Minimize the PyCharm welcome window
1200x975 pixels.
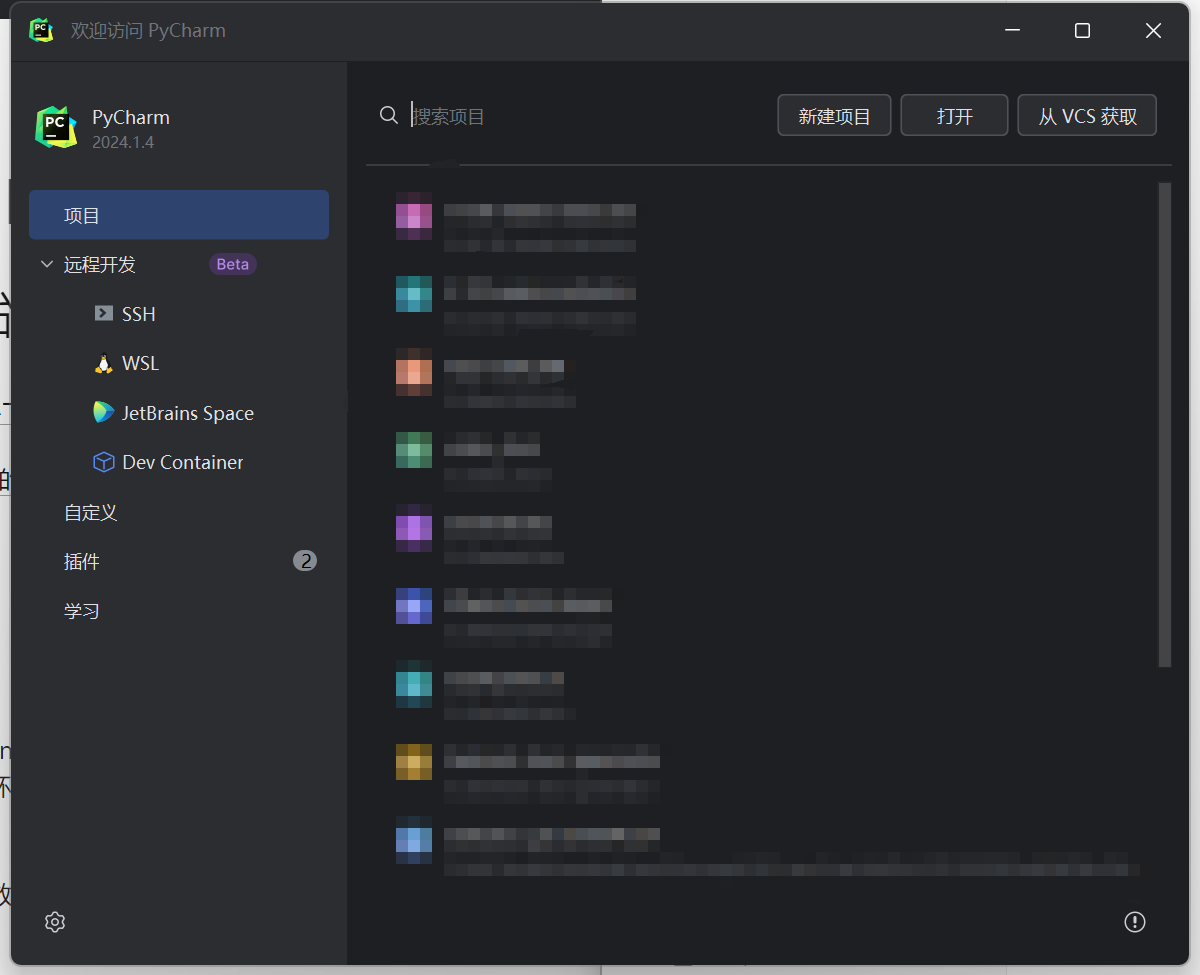tap(1012, 31)
